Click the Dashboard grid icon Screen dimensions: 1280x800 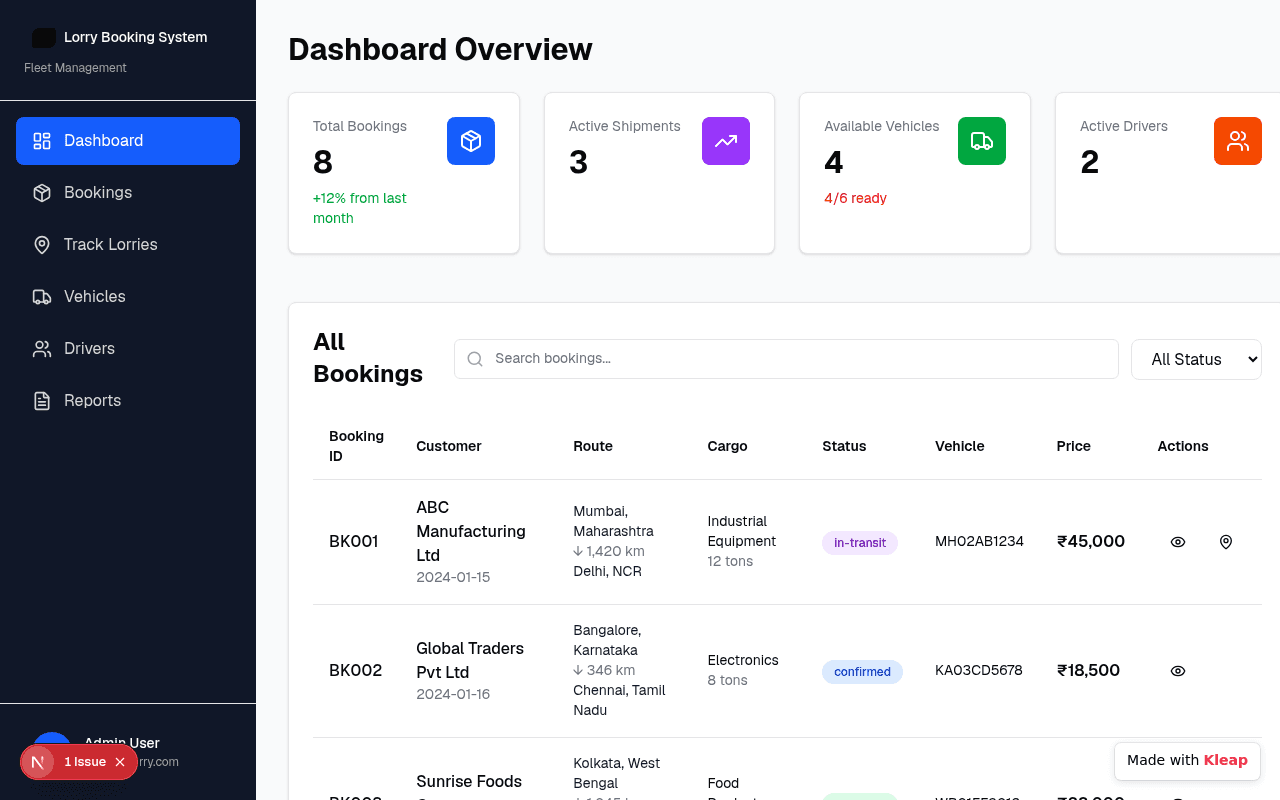42,141
